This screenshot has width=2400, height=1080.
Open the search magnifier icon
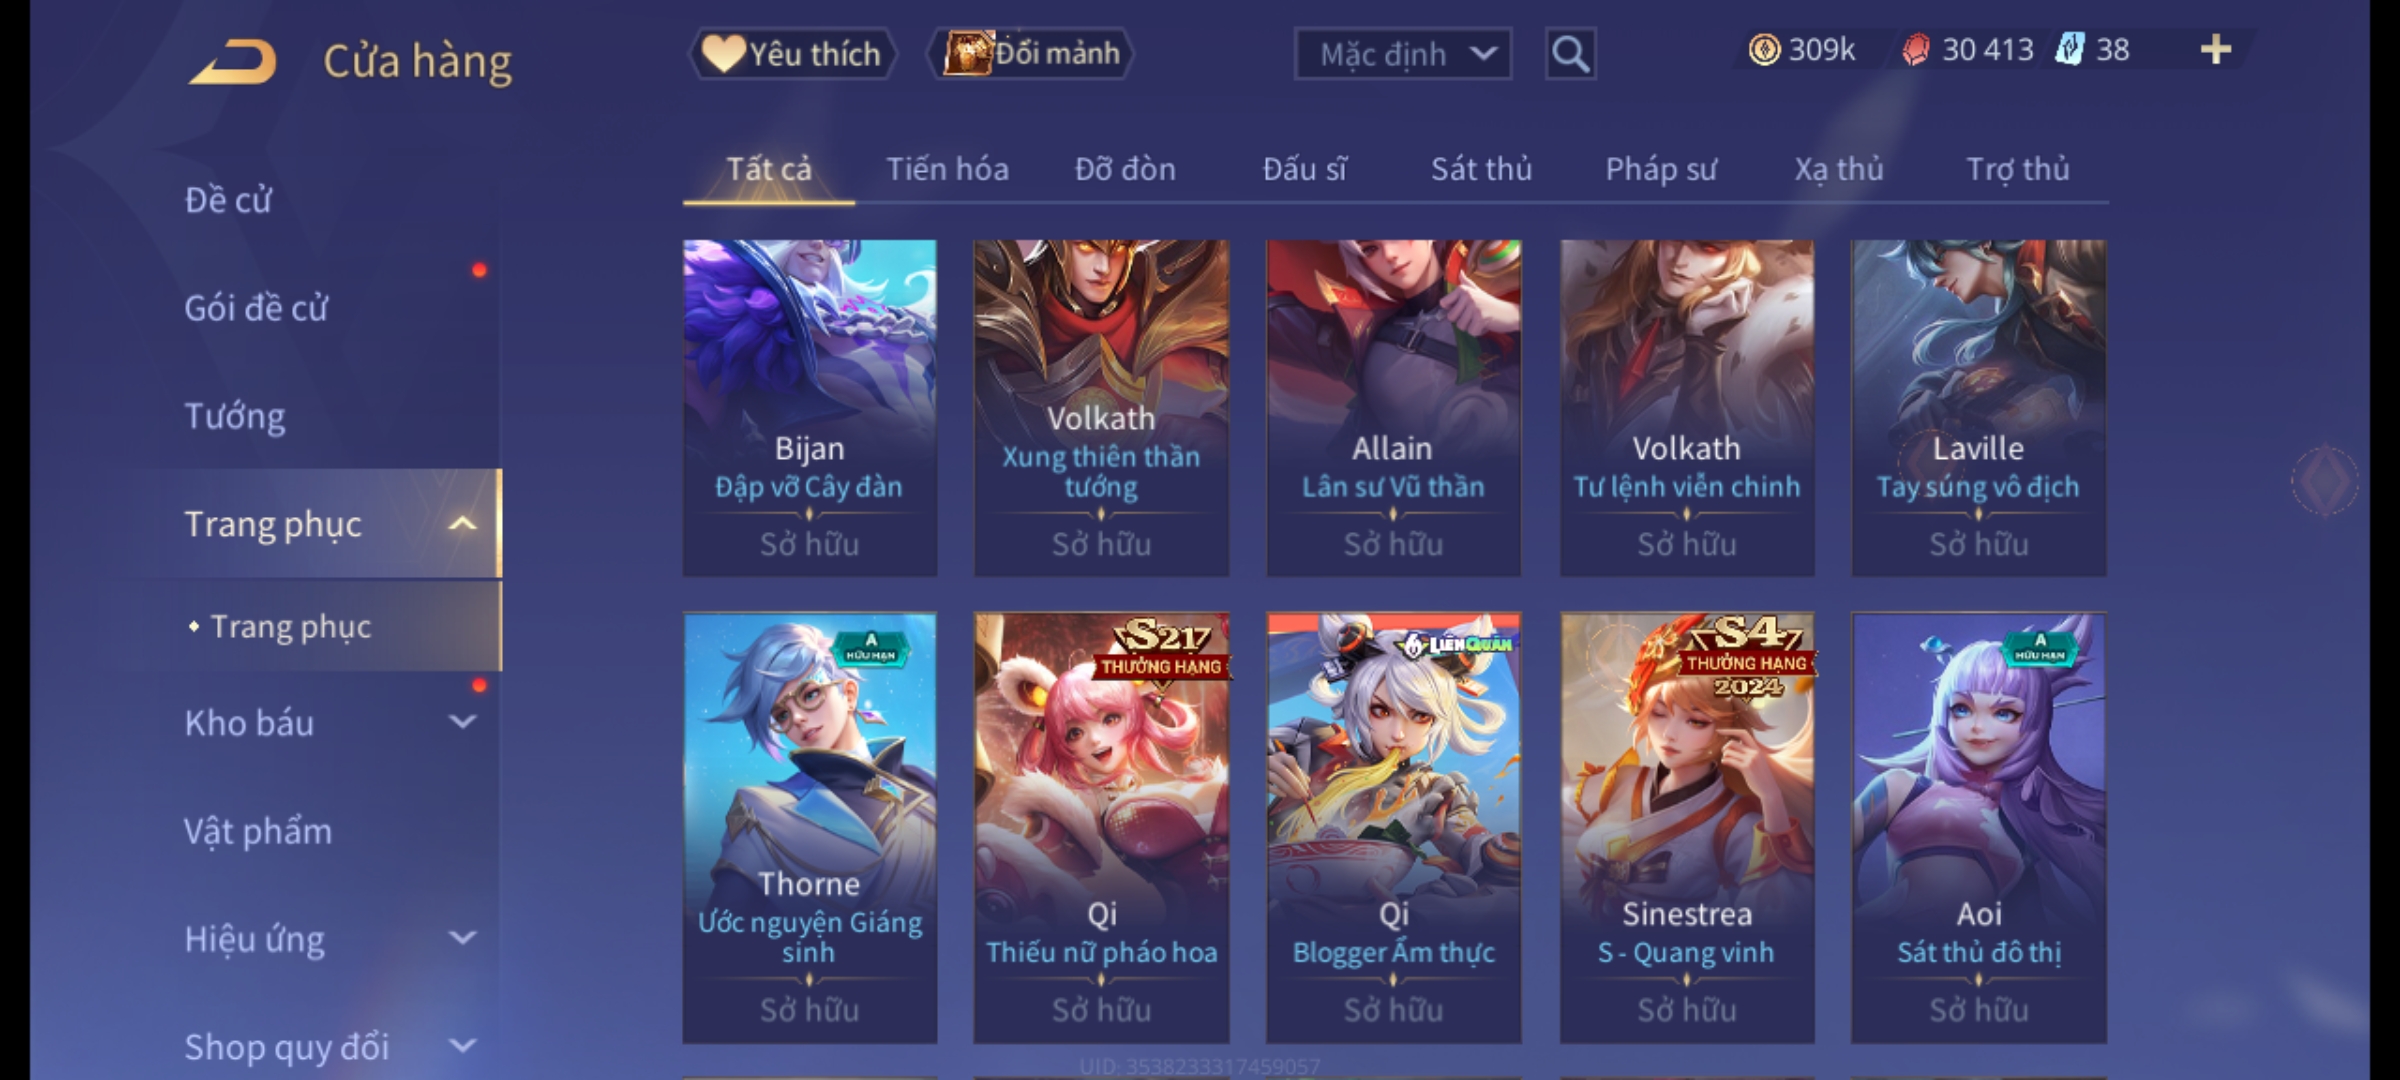coord(1570,54)
